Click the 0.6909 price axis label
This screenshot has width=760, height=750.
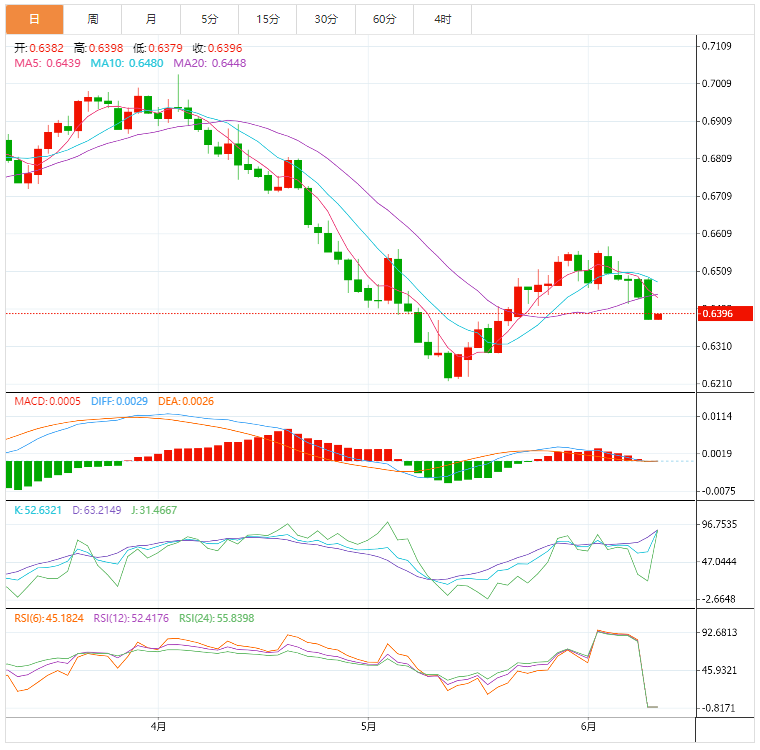[x=717, y=121]
